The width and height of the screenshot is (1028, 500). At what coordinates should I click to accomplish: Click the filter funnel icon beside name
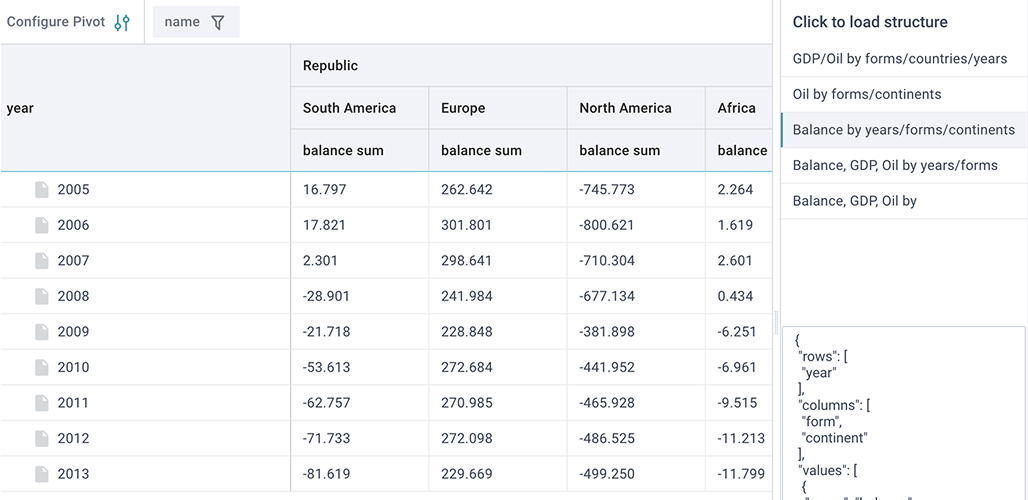[x=218, y=22]
